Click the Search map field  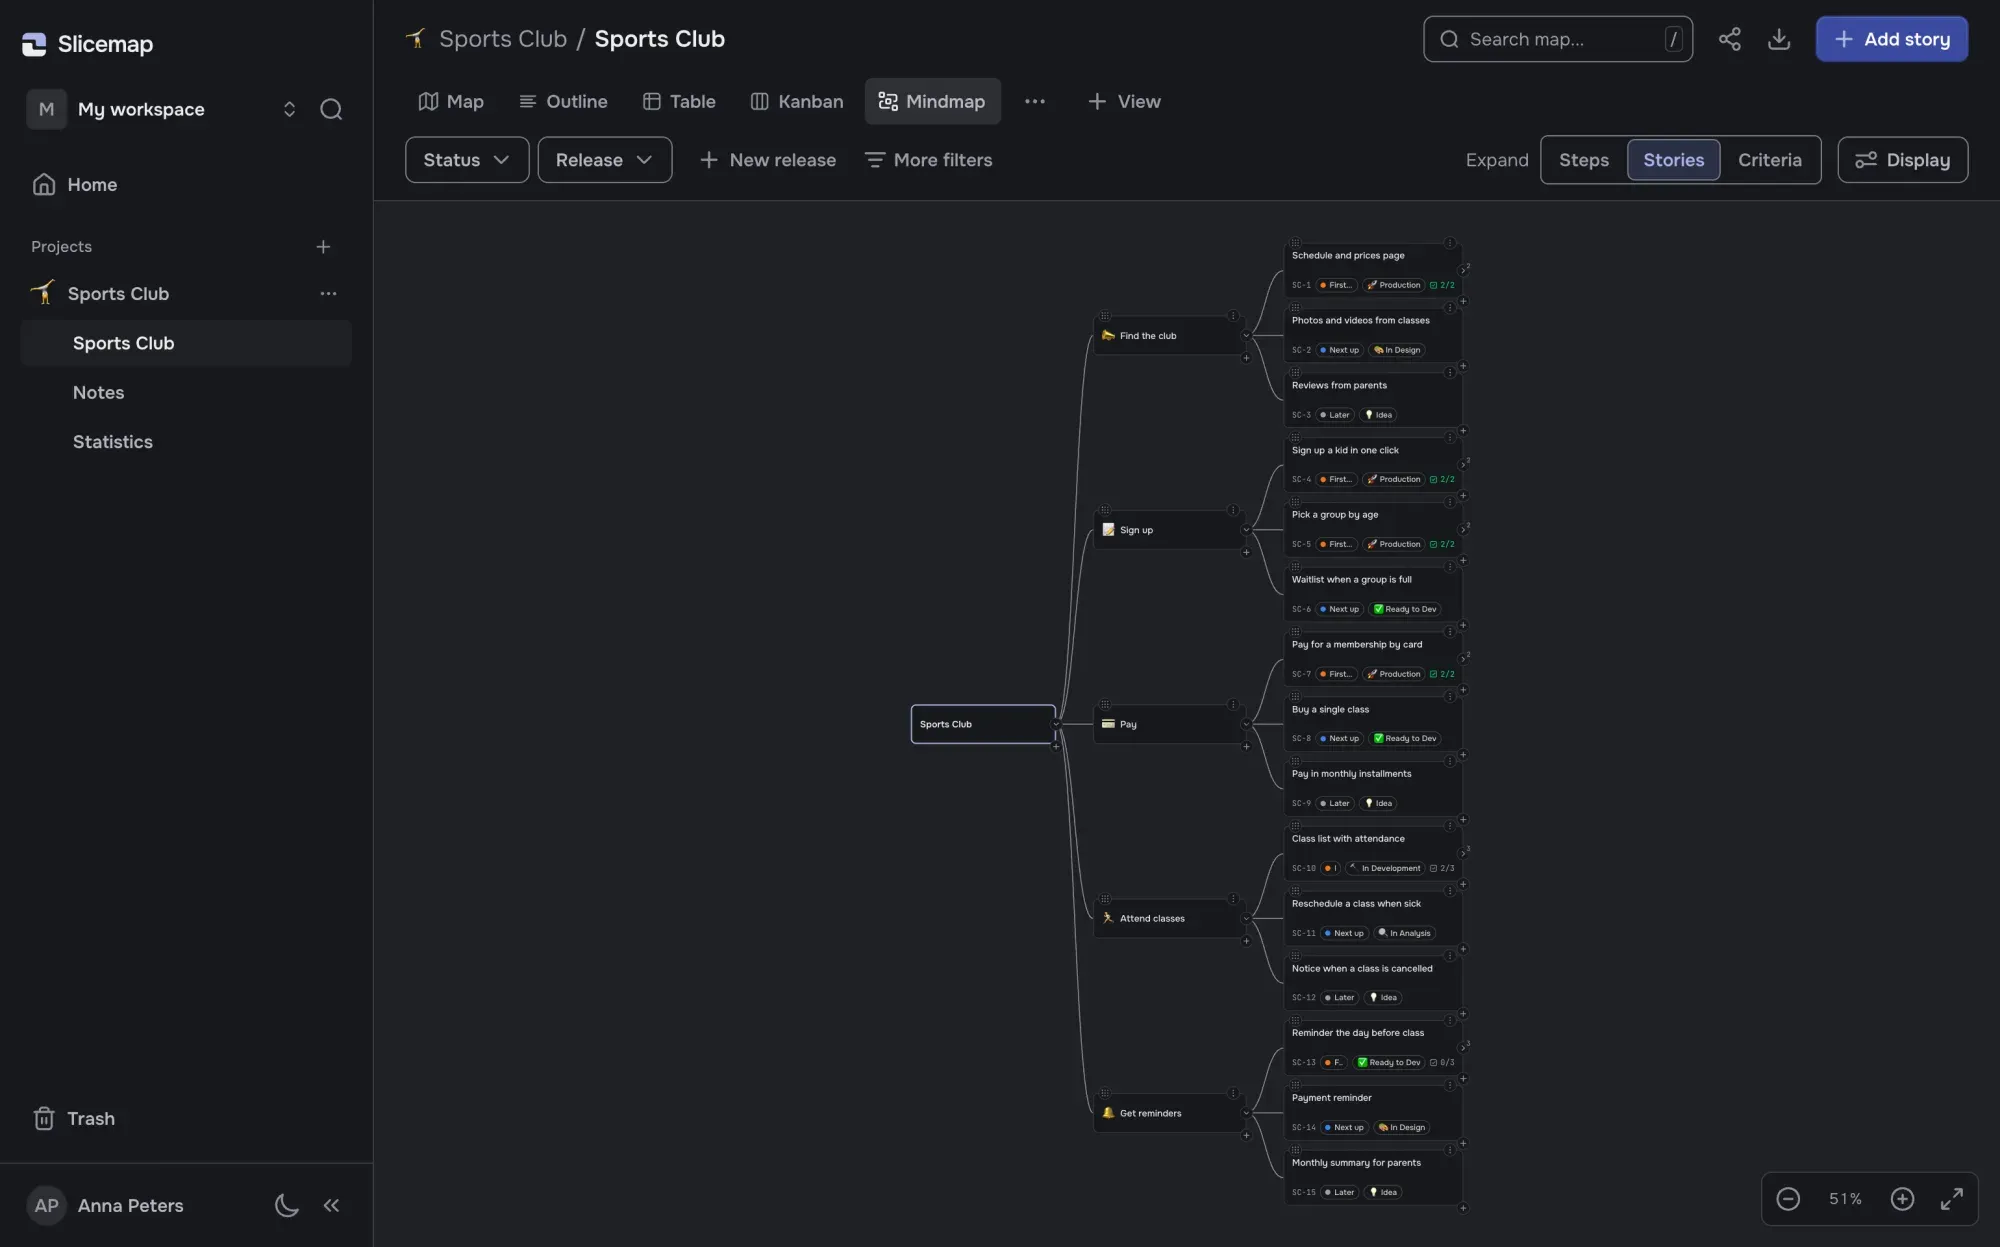pos(1557,39)
